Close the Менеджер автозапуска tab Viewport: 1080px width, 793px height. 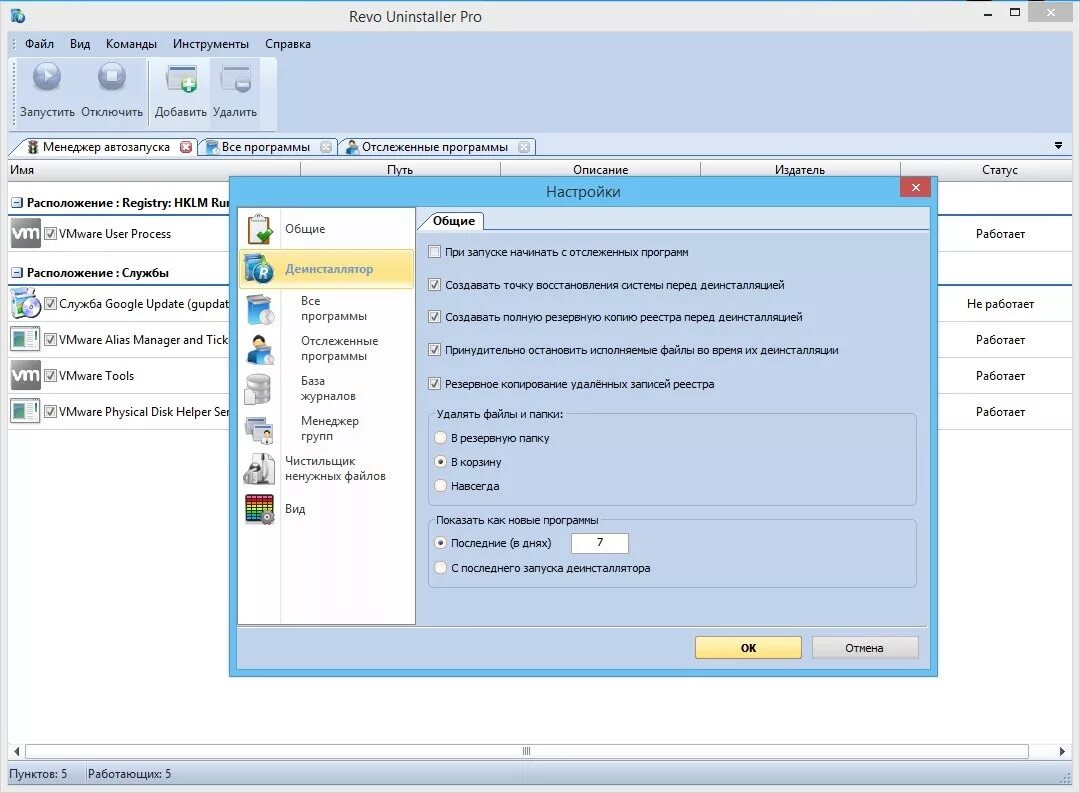[x=186, y=147]
